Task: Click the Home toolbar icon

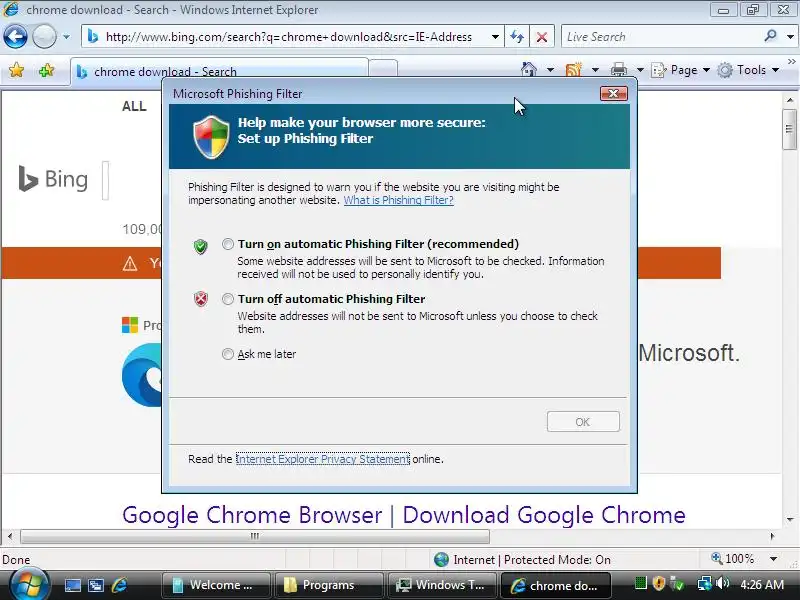Action: (x=529, y=69)
